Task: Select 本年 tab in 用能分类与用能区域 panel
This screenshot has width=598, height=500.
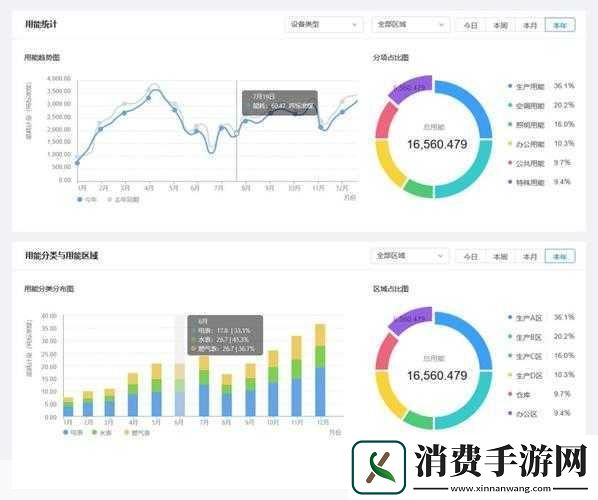Action: (560, 257)
